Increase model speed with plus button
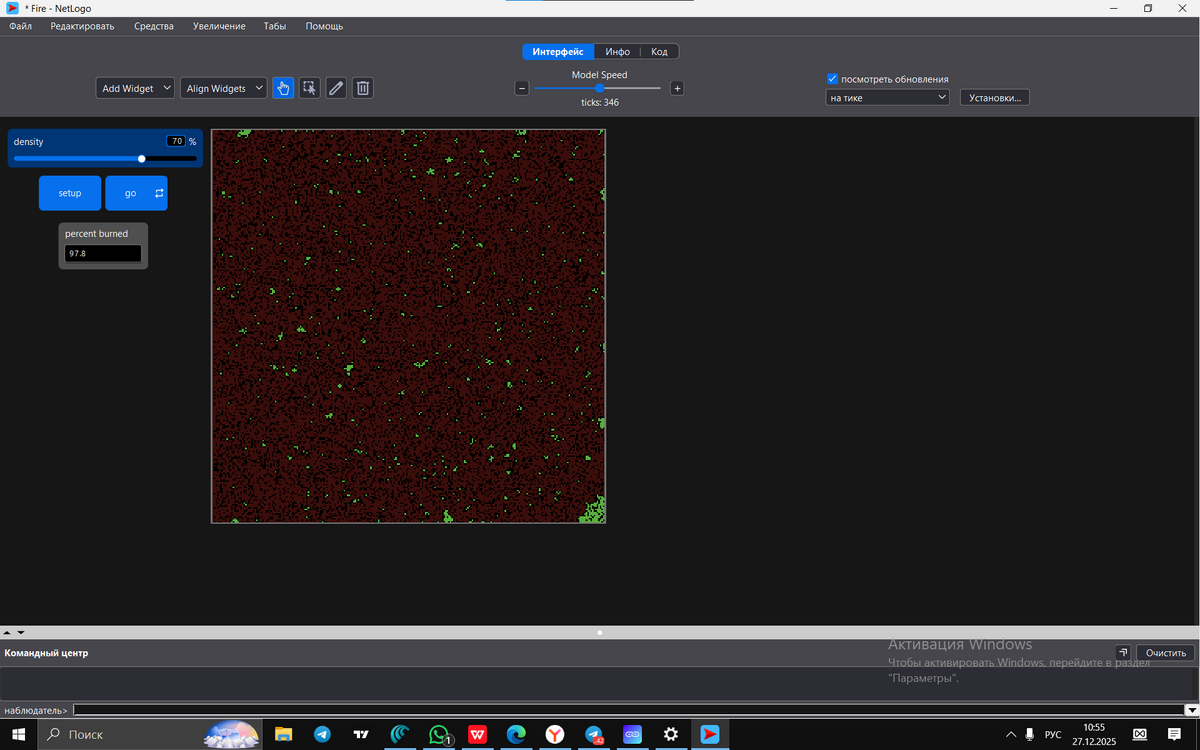The width and height of the screenshot is (1200, 750). click(677, 88)
